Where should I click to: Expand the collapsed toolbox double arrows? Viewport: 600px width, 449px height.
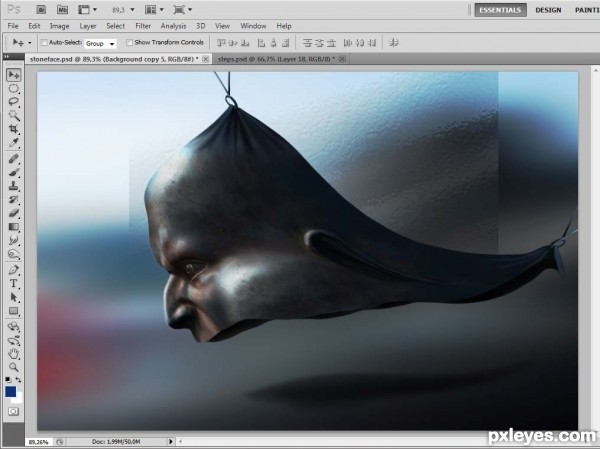[x=6, y=56]
